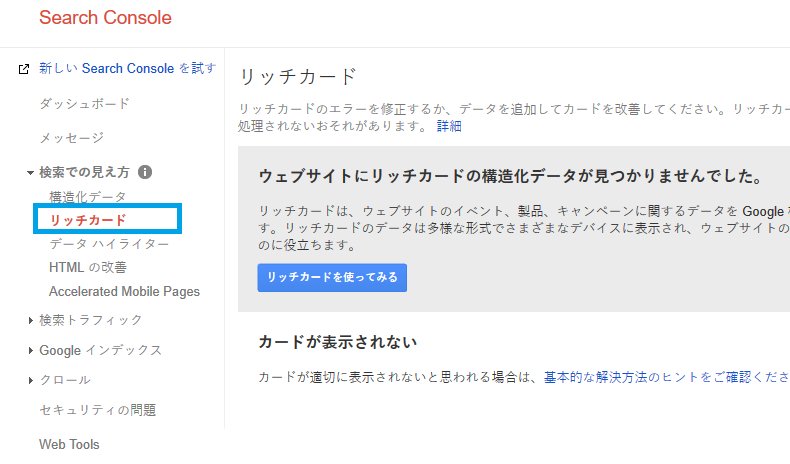Open 基本的な解決方法のヒント link
This screenshot has height=464, width=790.
[x=667, y=377]
